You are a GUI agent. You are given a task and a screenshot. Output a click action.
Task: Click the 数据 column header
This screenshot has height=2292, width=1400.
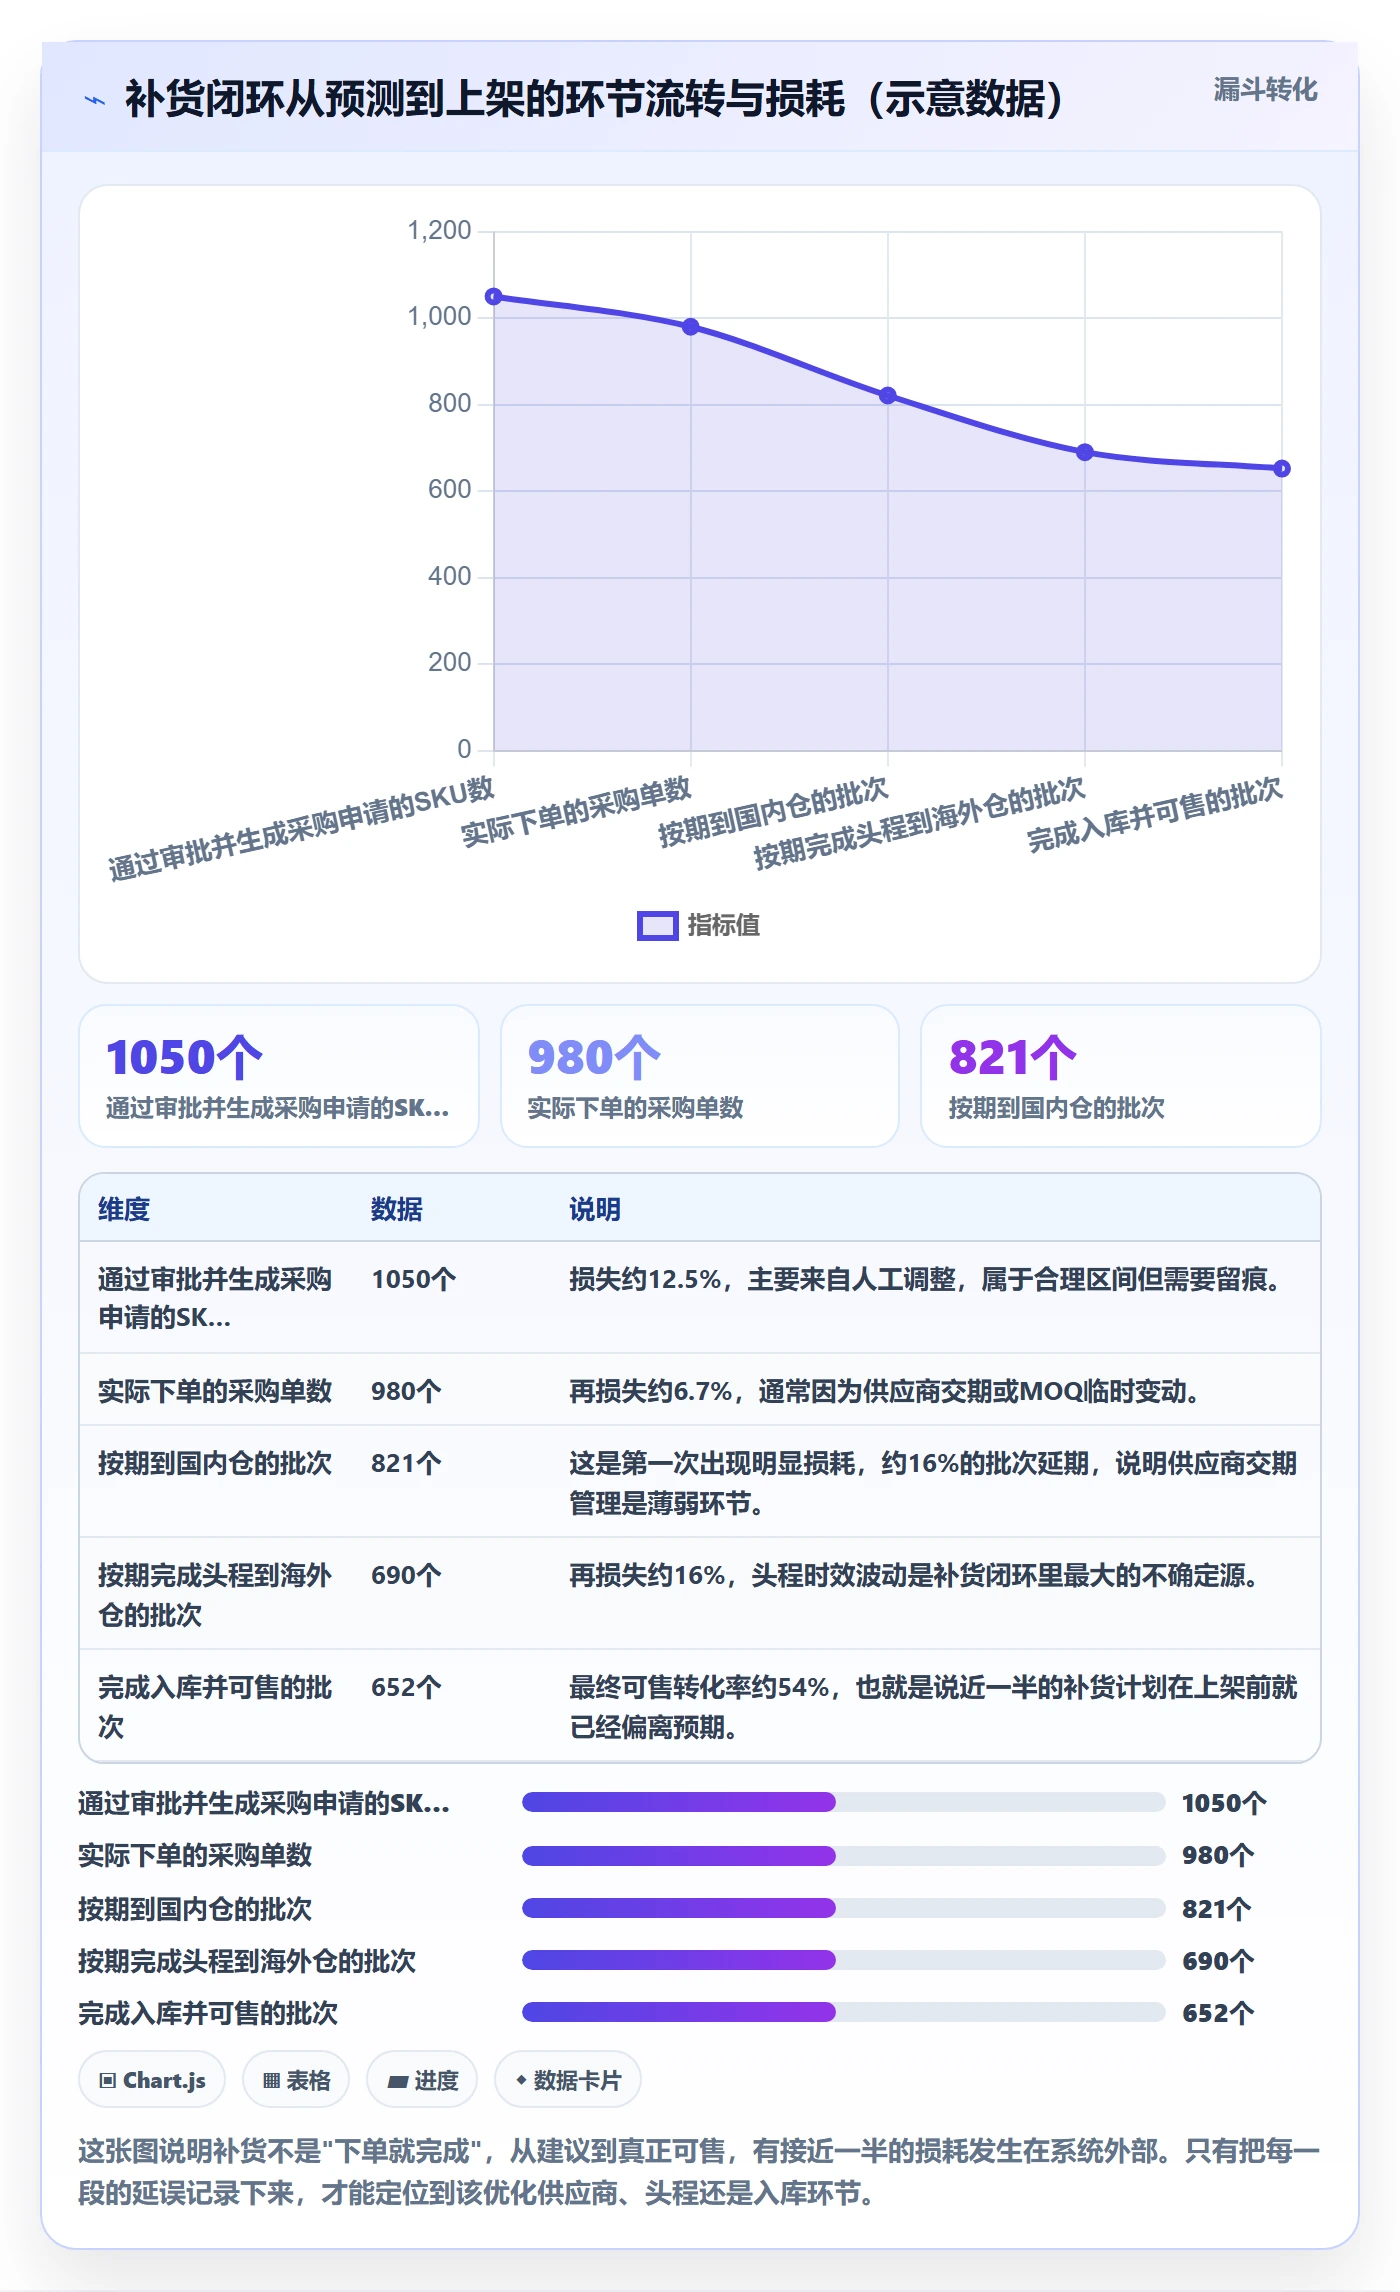coord(397,1209)
